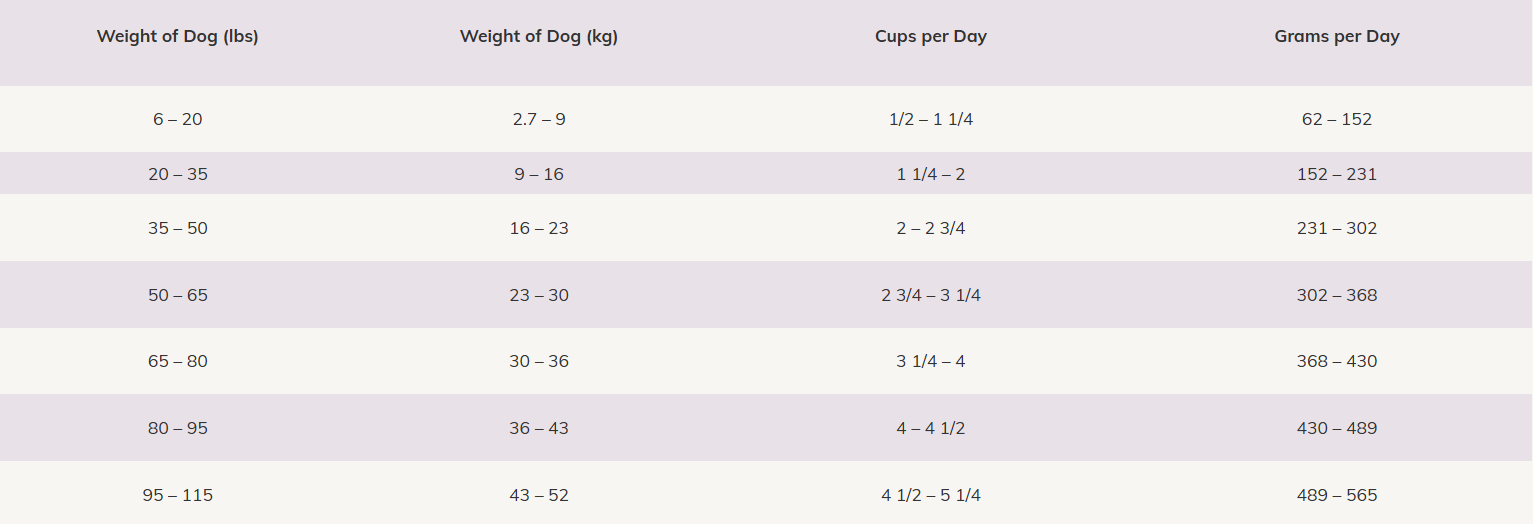Select the 6 – 20 lbs cell
The height and width of the screenshot is (524, 1533).
tap(177, 119)
